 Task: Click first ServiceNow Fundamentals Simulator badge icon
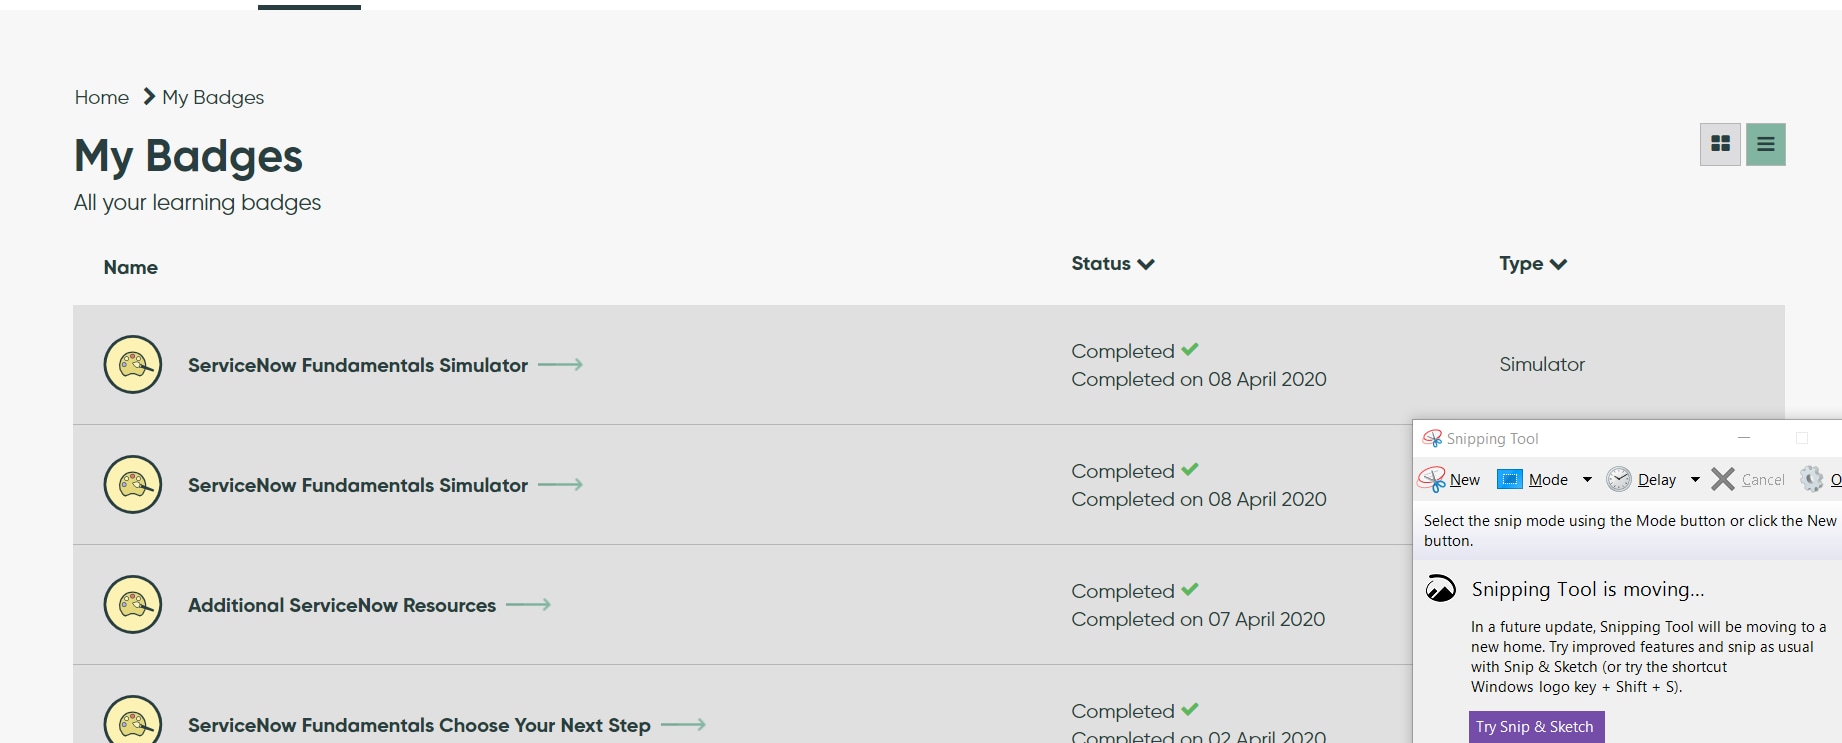[x=133, y=365]
